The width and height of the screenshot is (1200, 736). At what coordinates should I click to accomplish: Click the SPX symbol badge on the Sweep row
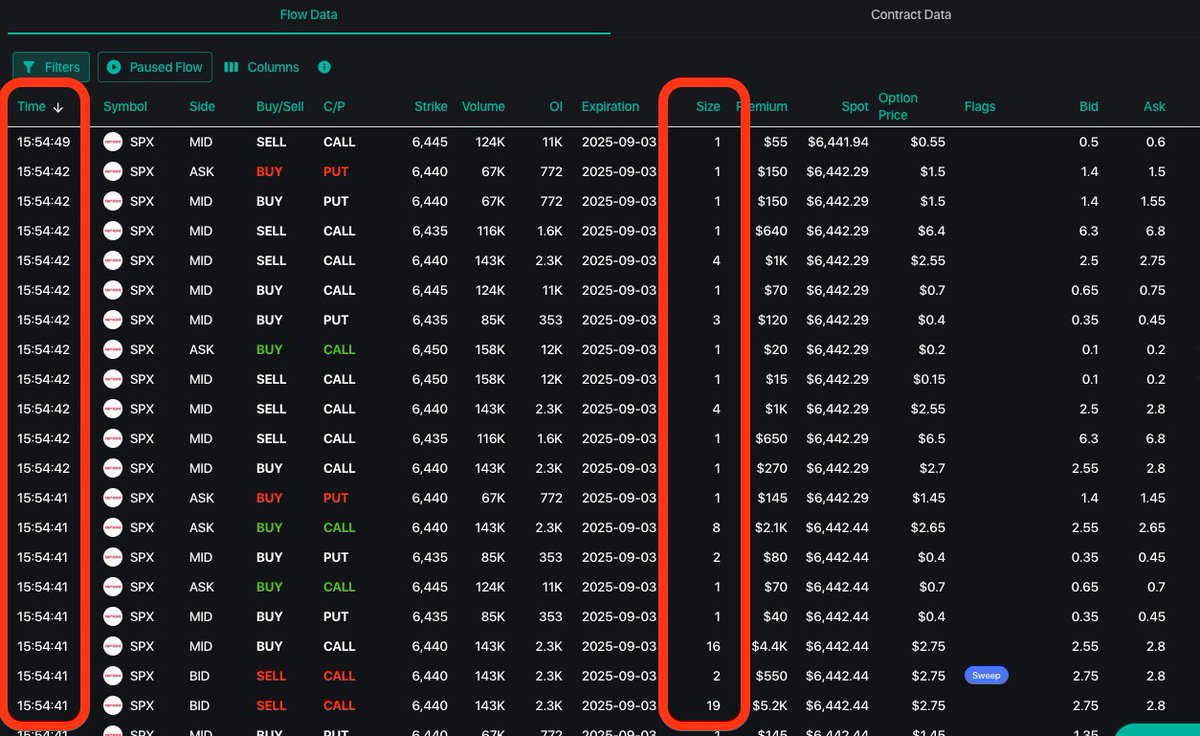click(x=112, y=676)
